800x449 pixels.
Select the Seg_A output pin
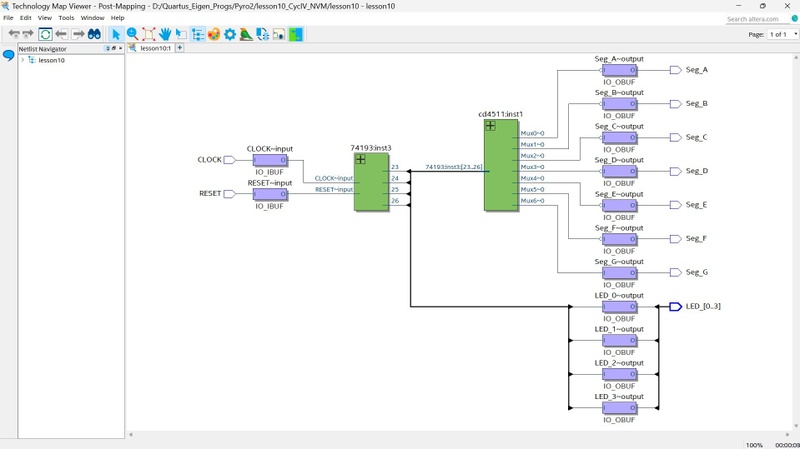pos(675,70)
